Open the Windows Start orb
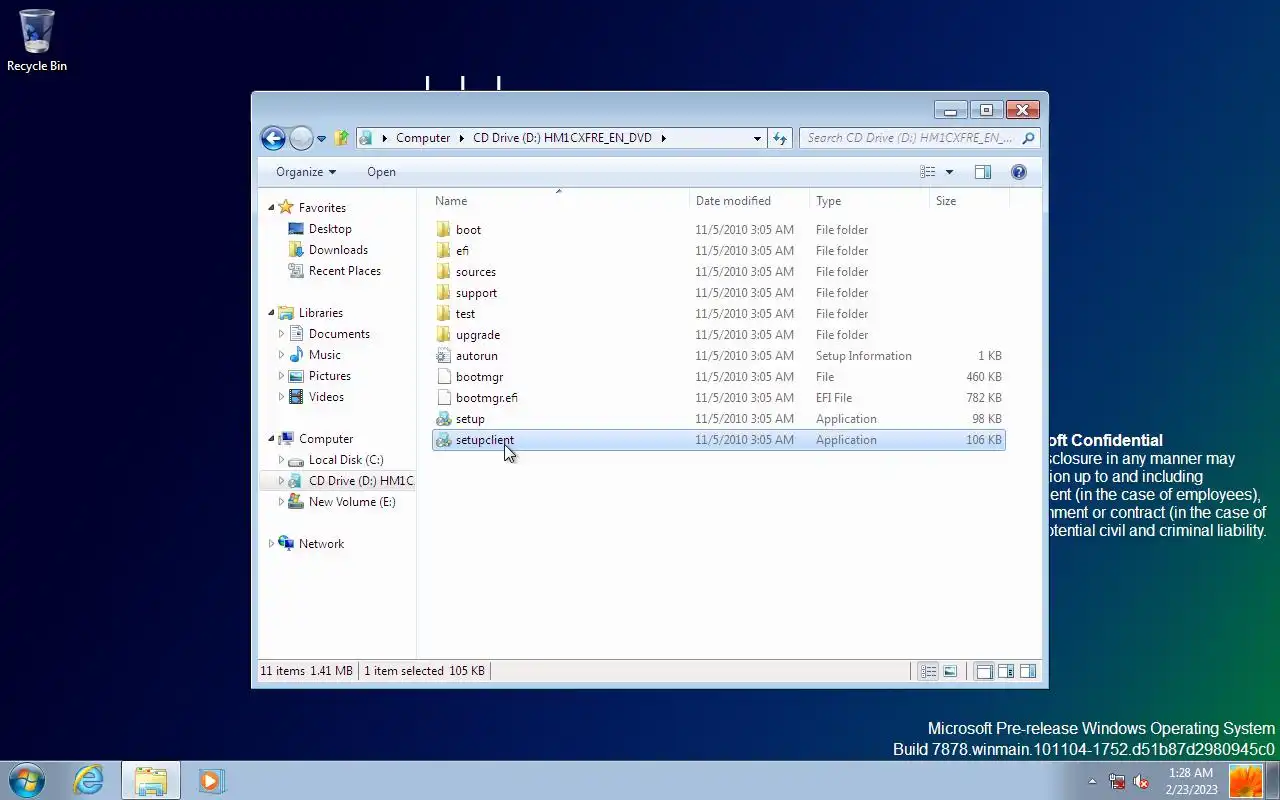The height and width of the screenshot is (800, 1280). tap(27, 780)
